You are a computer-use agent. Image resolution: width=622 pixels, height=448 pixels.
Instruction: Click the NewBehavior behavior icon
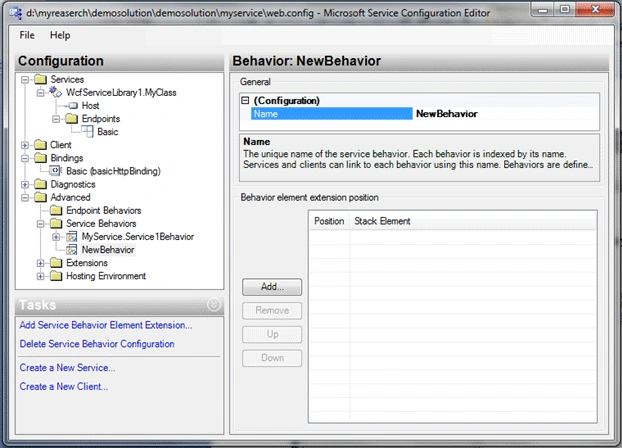point(72,250)
